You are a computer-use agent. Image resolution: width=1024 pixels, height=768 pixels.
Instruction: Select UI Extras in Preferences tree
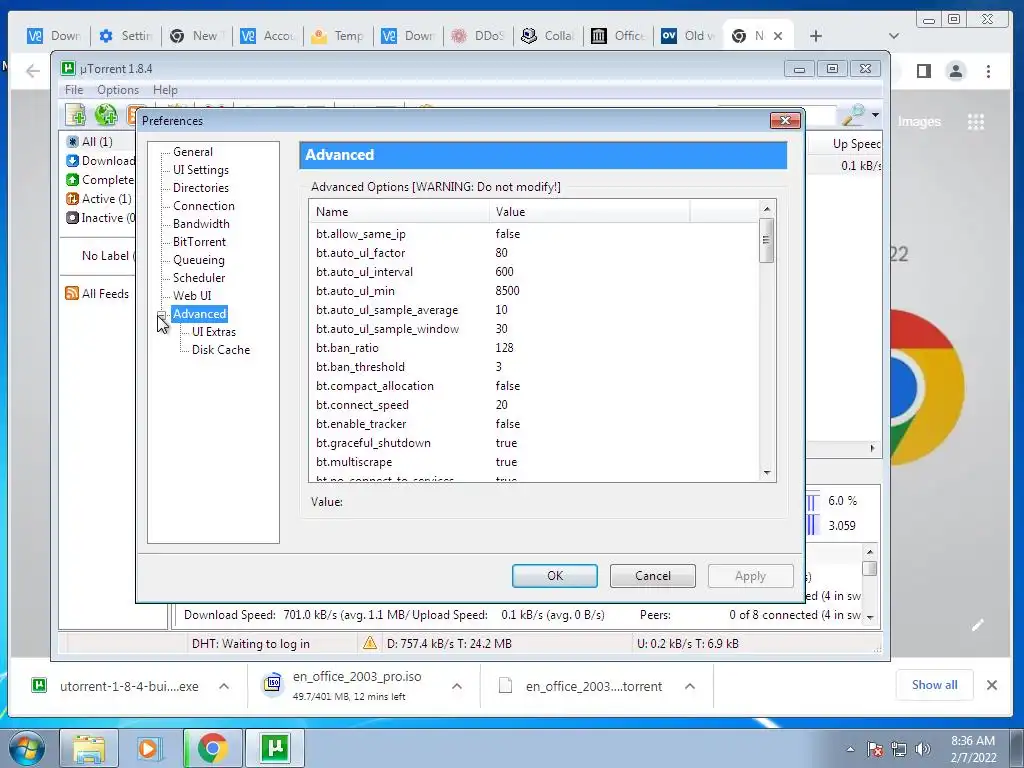pyautogui.click(x=214, y=332)
